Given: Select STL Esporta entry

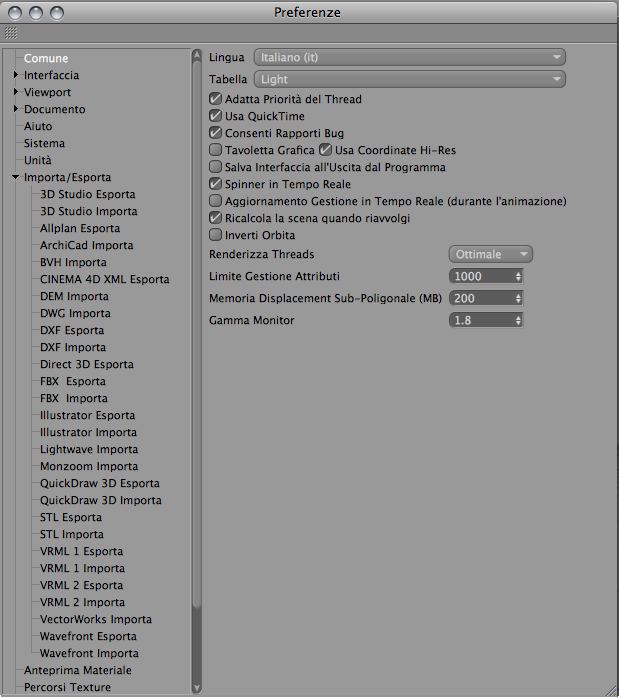Looking at the screenshot, I should pyautogui.click(x=71, y=517).
